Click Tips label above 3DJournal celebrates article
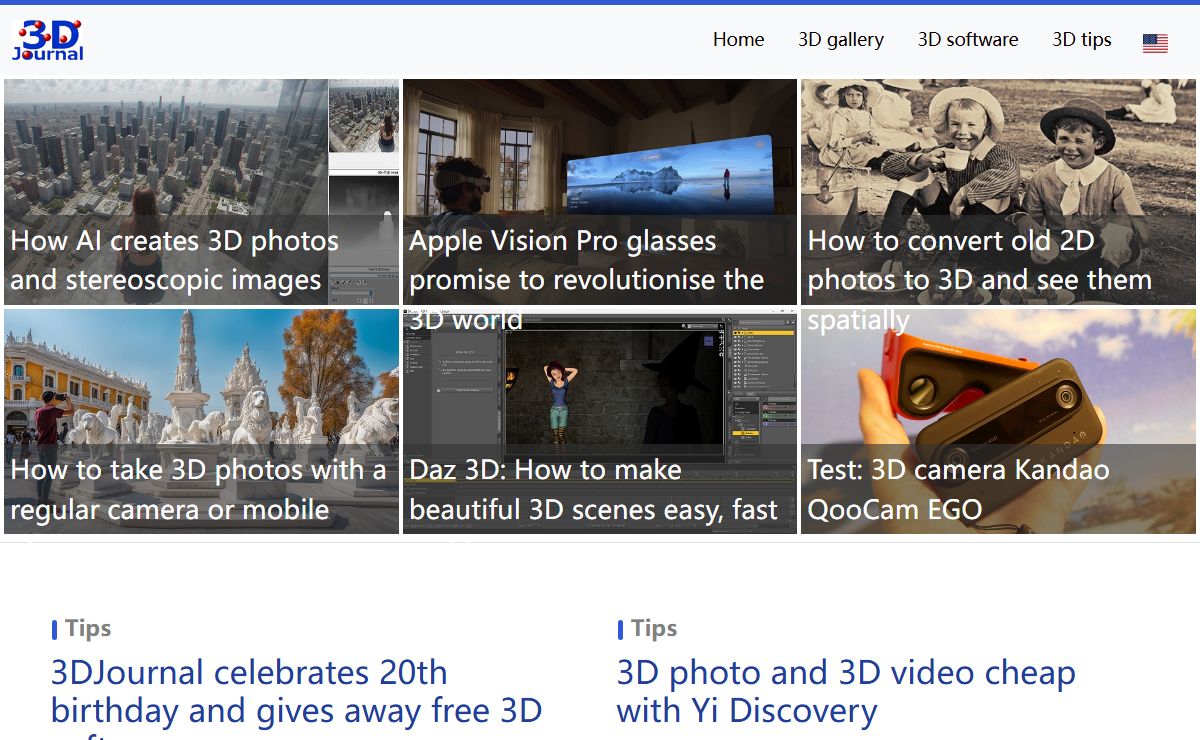 (x=88, y=628)
